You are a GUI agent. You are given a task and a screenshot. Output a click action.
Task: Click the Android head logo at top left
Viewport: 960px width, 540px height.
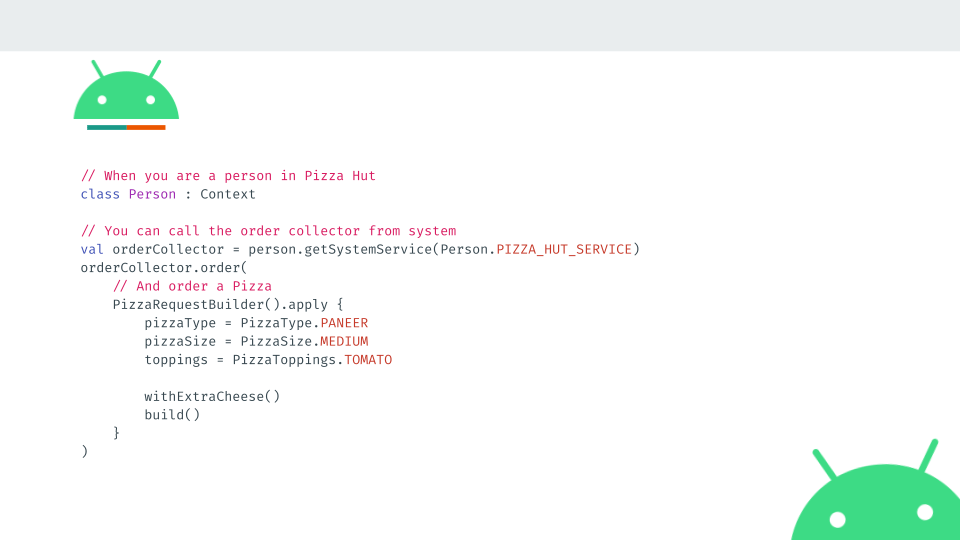(x=126, y=90)
